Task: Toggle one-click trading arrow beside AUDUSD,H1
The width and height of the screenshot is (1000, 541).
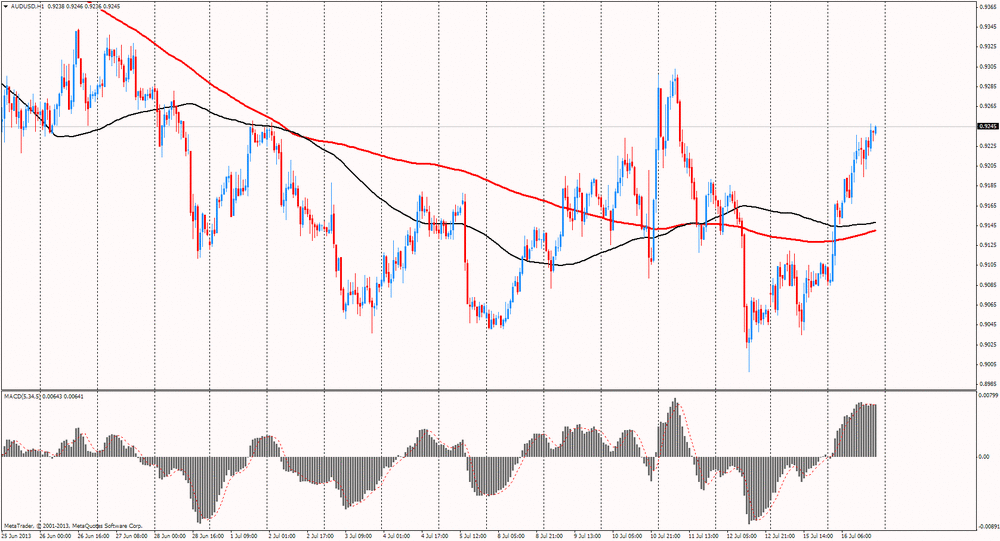Action: [x=5, y=6]
